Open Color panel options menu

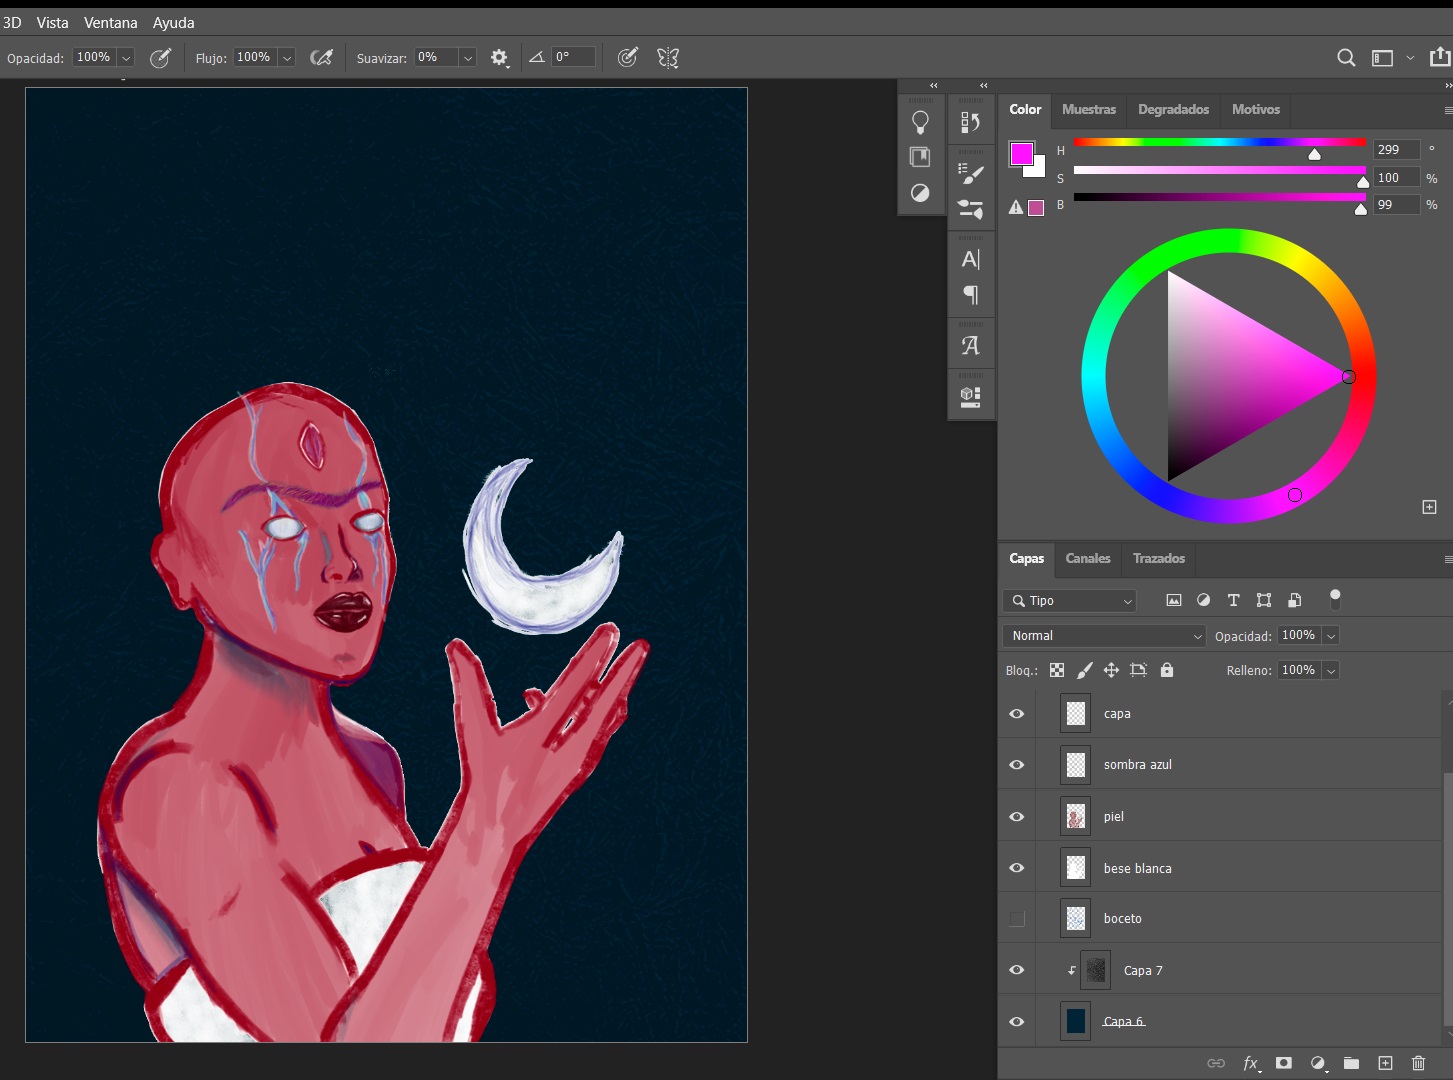click(1447, 110)
